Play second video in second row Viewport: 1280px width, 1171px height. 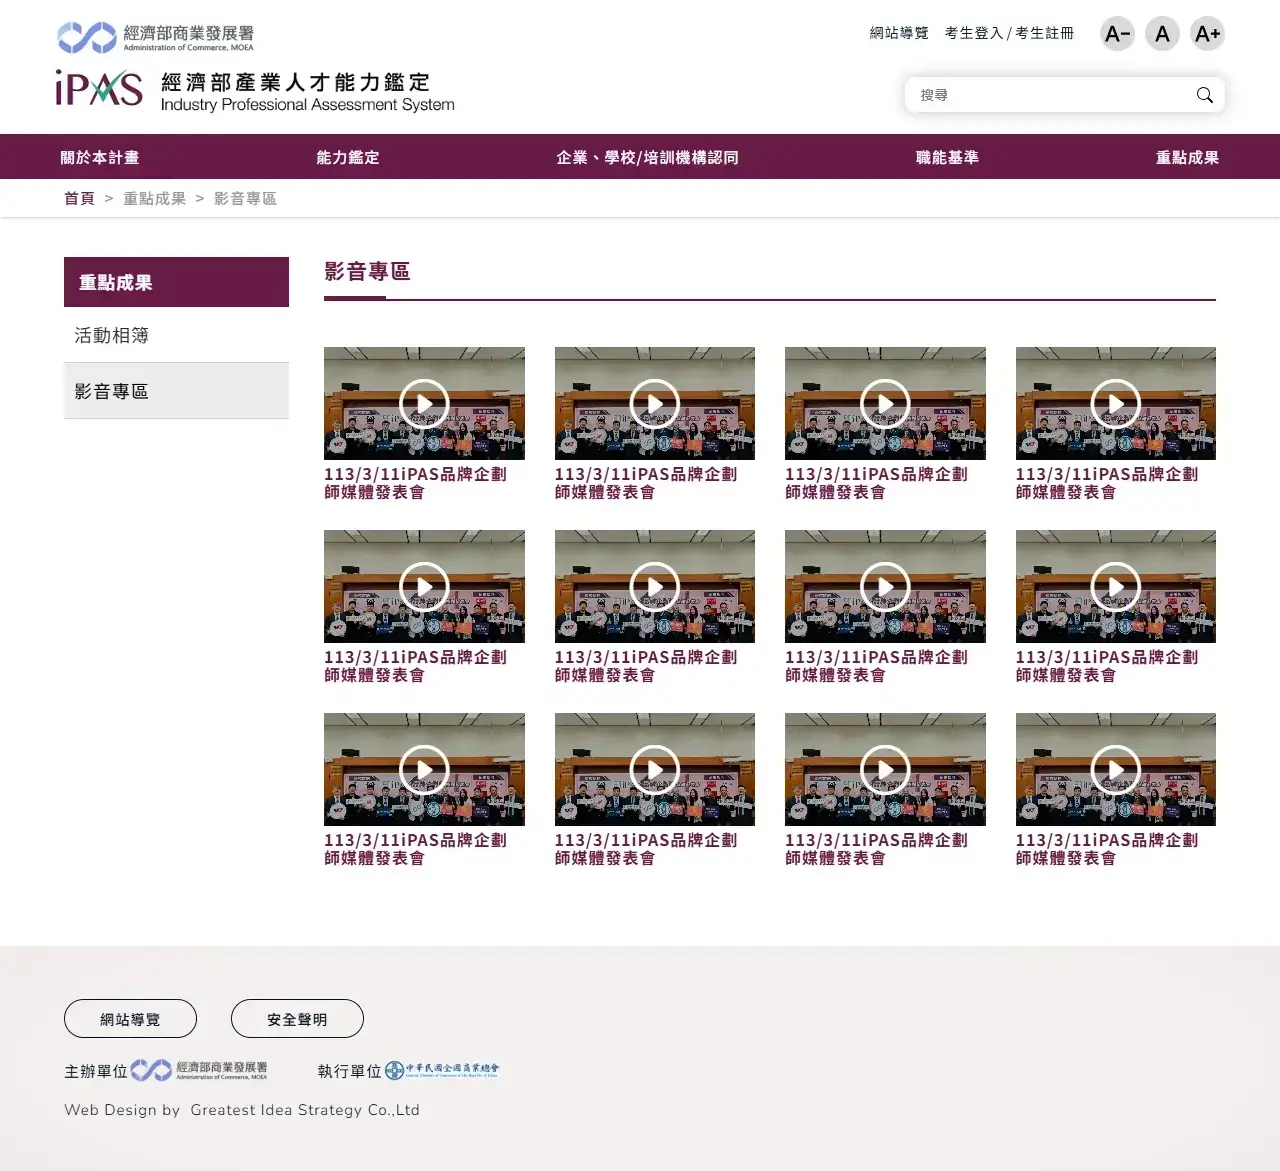655,587
